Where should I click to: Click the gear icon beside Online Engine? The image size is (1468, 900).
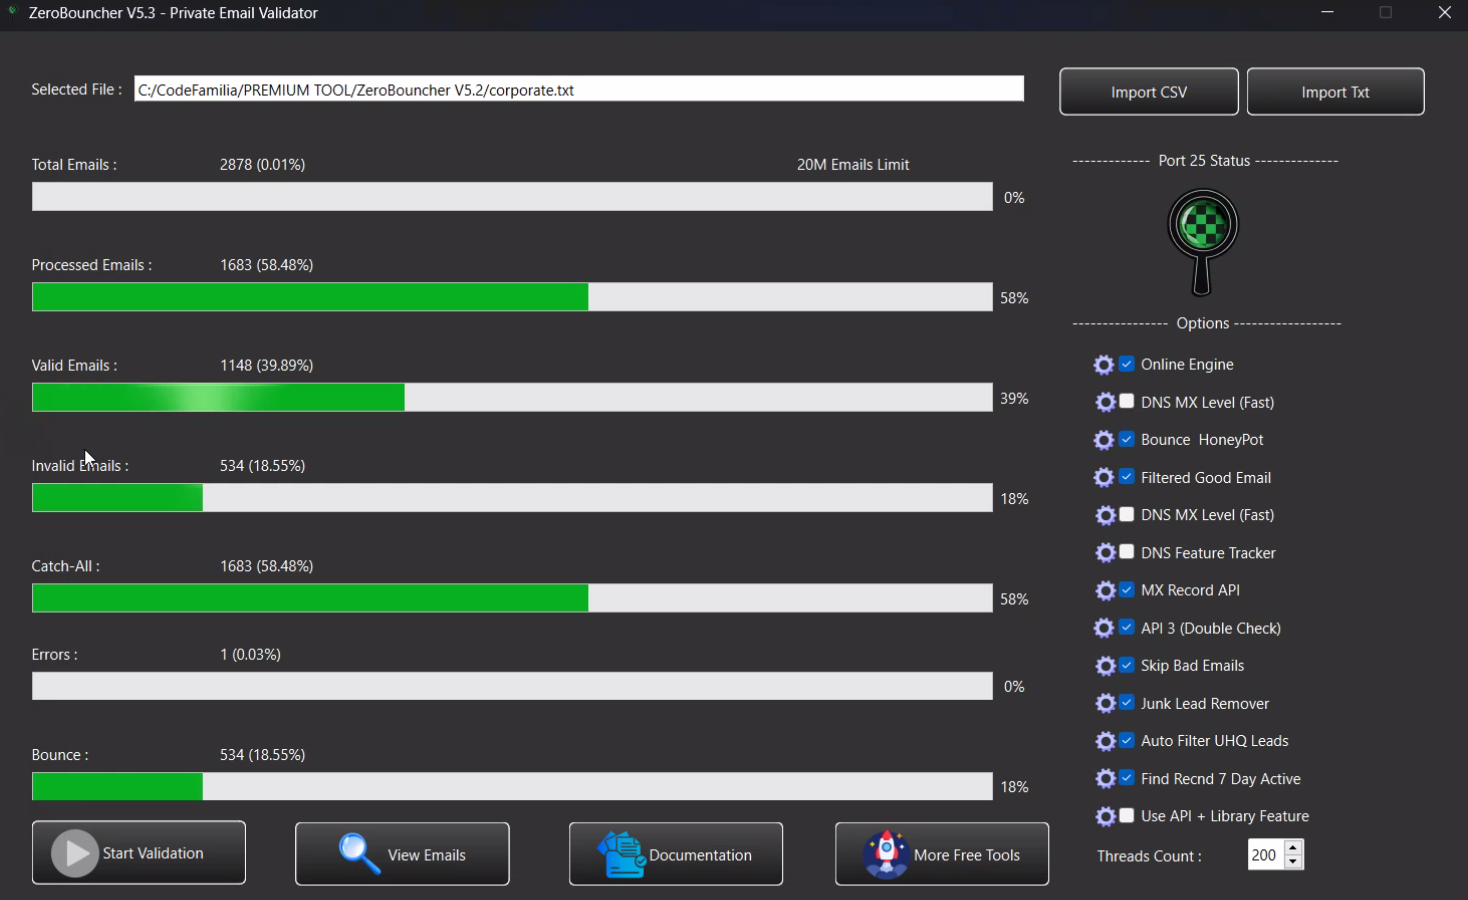[1104, 365]
